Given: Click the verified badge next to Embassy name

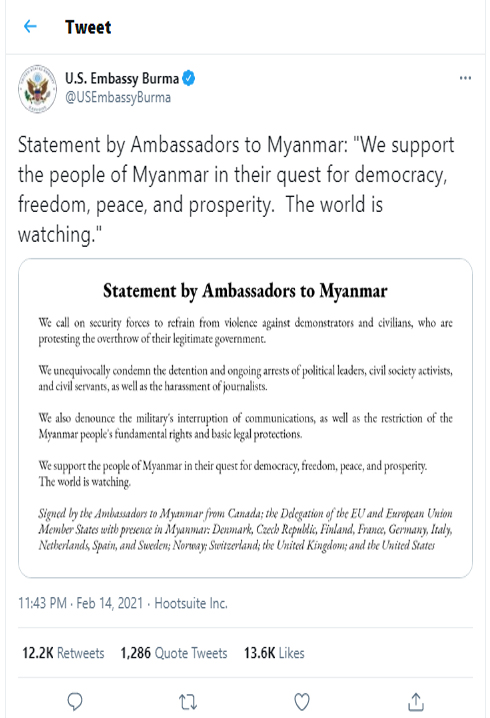Looking at the screenshot, I should click(189, 78).
